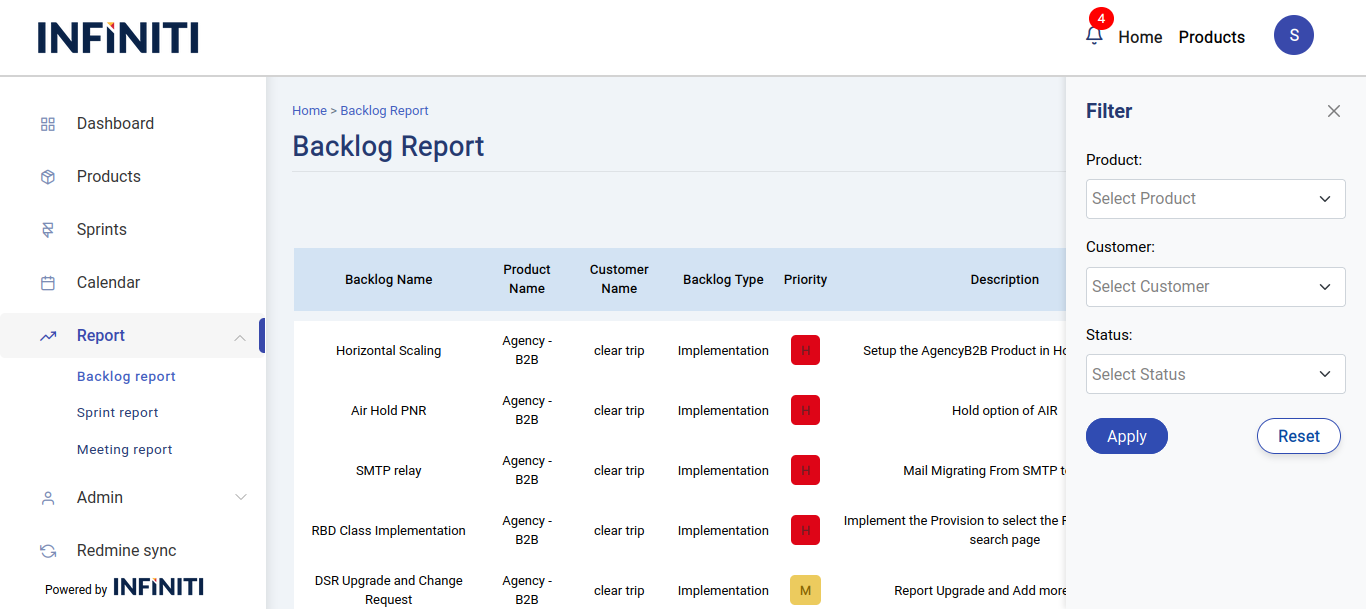Screen dimensions: 1366x609
Task: Click the yellow M priority badge
Action: [805, 591]
